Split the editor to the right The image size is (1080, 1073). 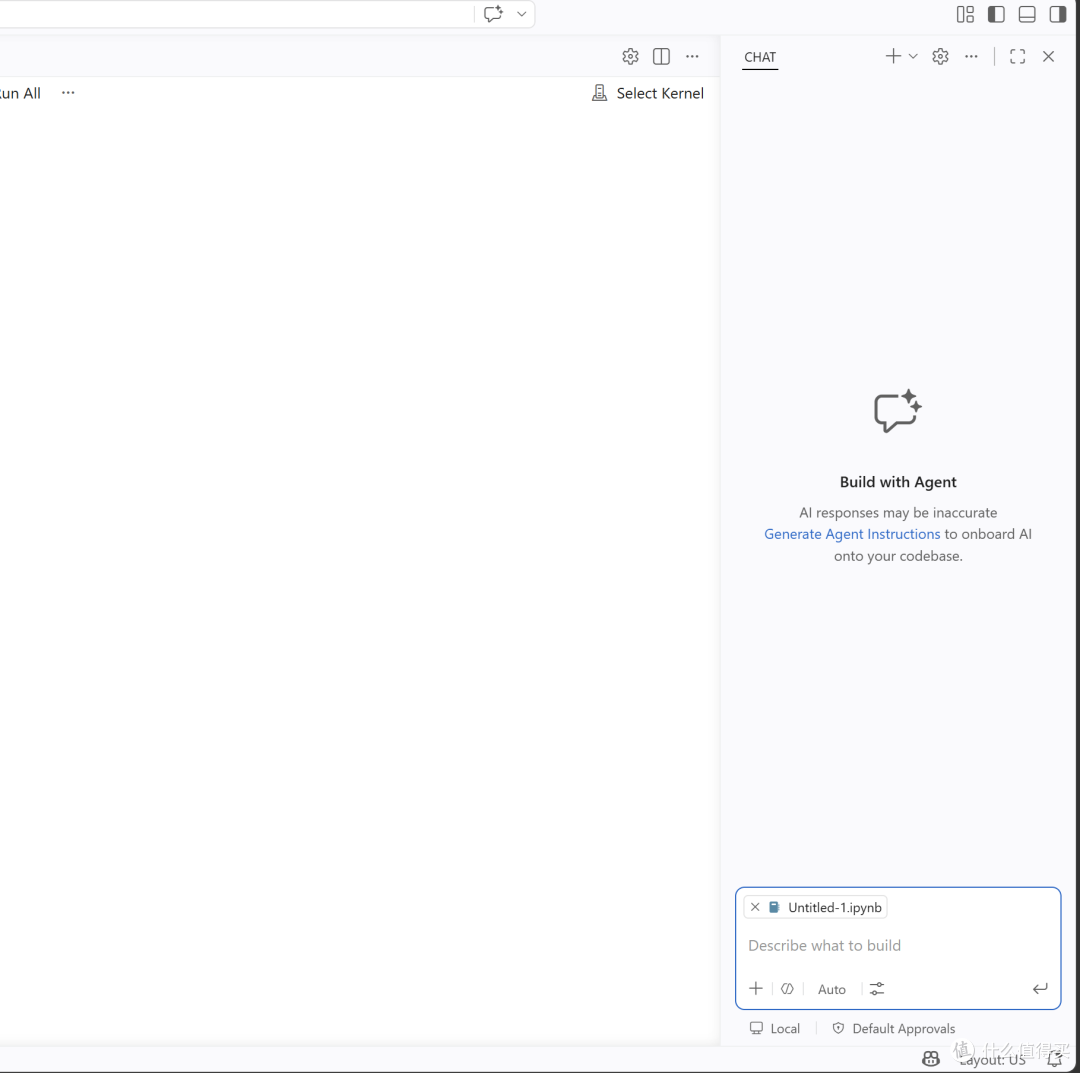pos(661,56)
